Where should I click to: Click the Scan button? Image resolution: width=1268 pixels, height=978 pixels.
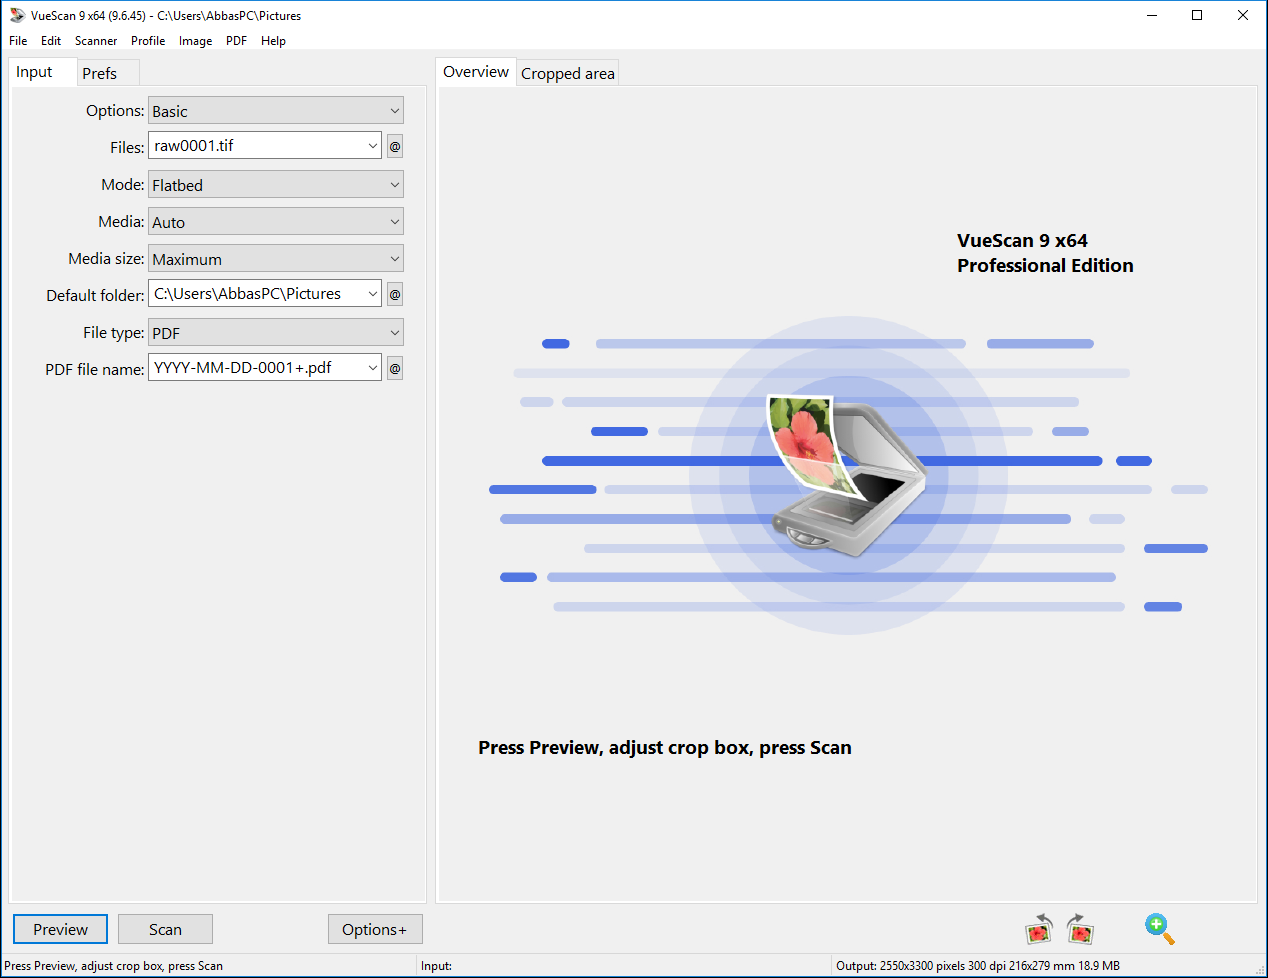tap(165, 929)
